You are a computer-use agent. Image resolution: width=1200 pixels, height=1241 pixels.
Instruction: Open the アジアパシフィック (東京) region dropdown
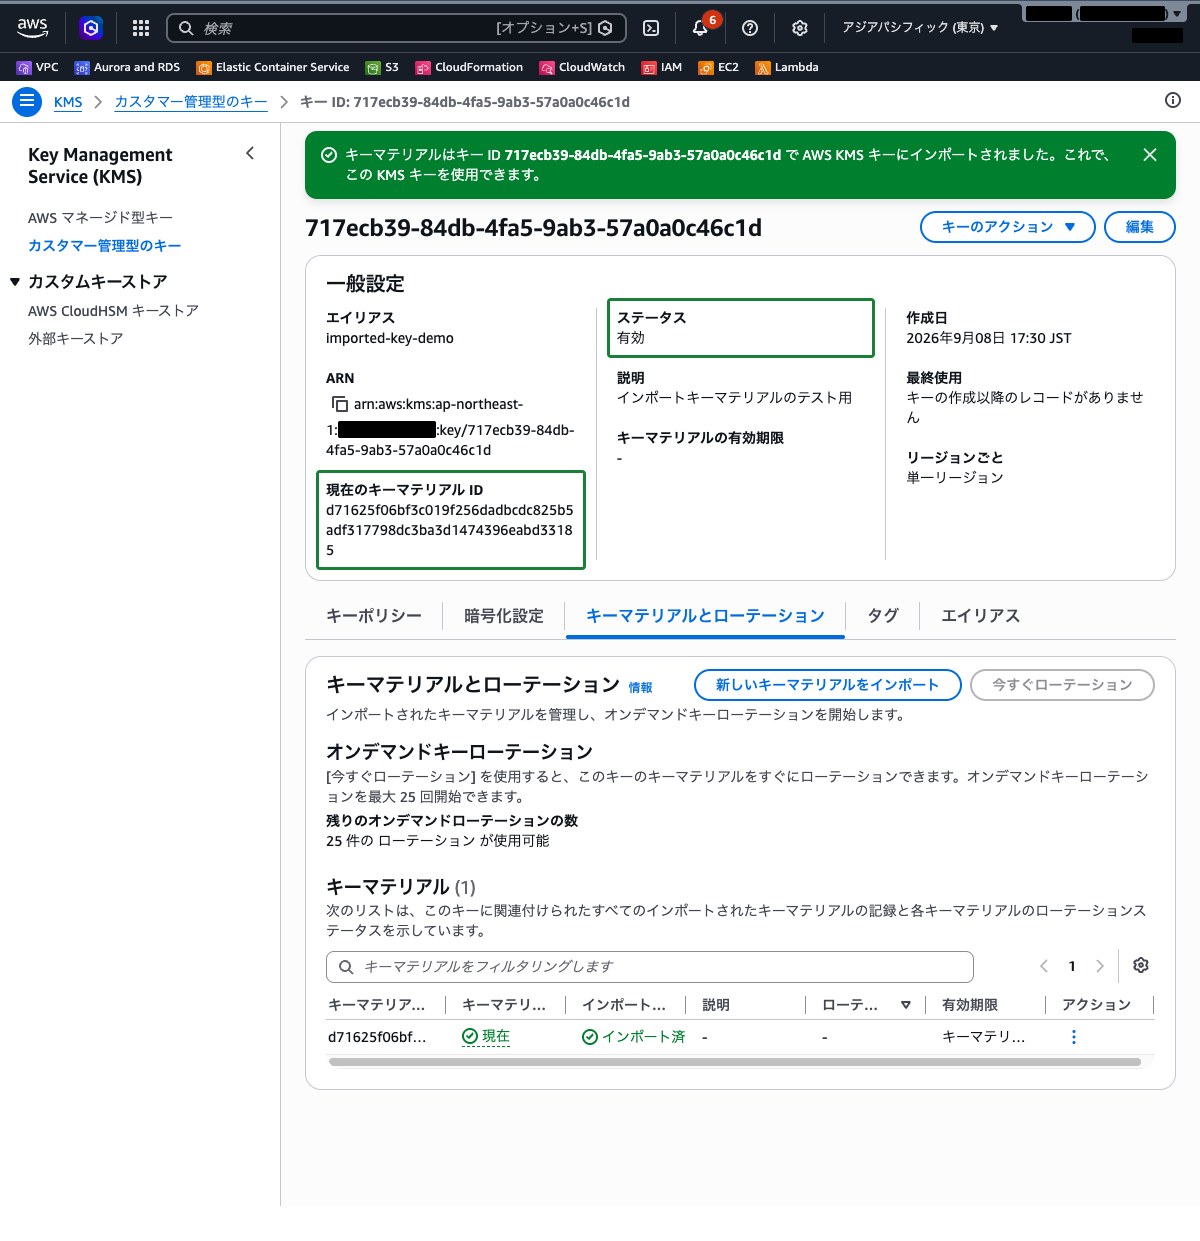coord(920,28)
